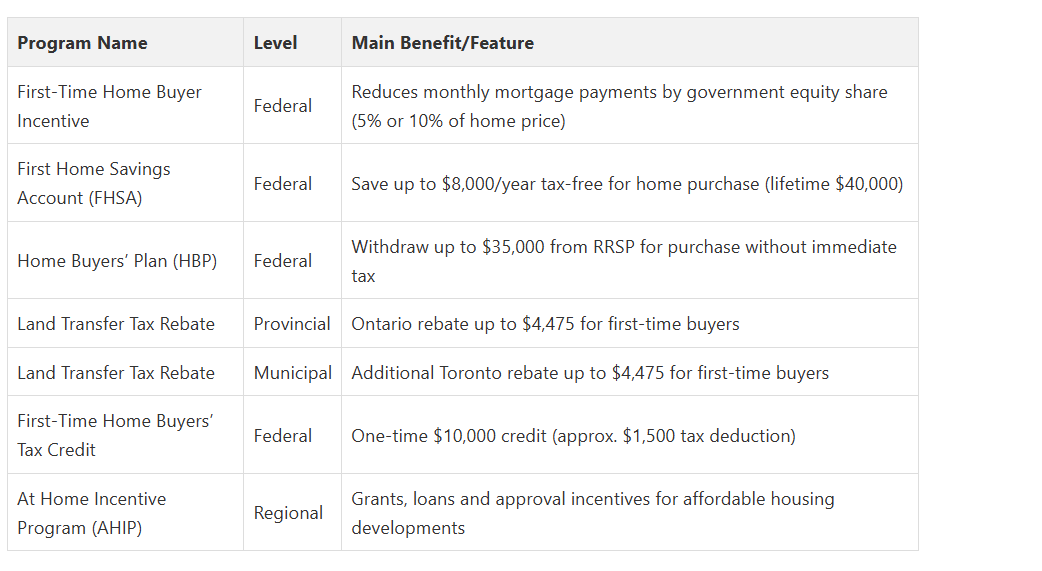
Task: Click Federal level in the FHSA row
Action: pos(282,183)
